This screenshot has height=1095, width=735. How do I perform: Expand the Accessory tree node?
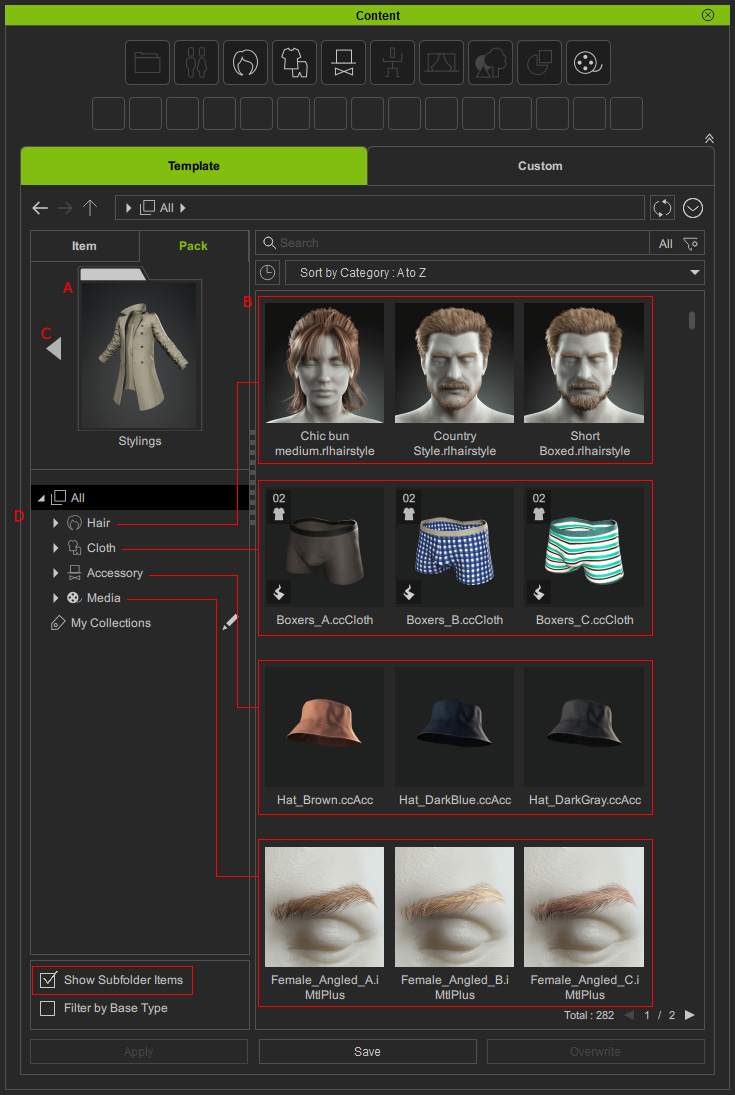(x=56, y=573)
